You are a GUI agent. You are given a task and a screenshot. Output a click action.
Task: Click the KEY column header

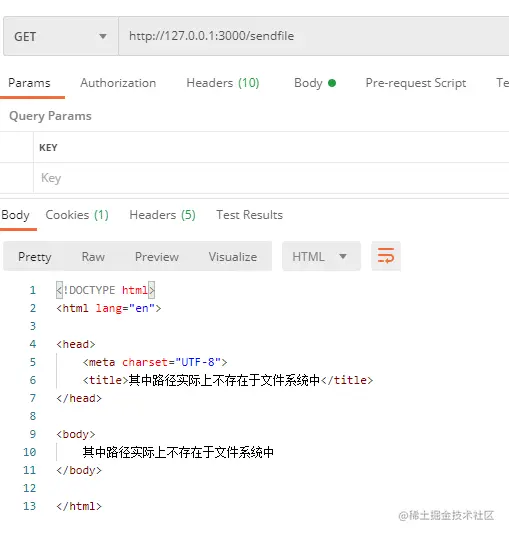click(48, 148)
